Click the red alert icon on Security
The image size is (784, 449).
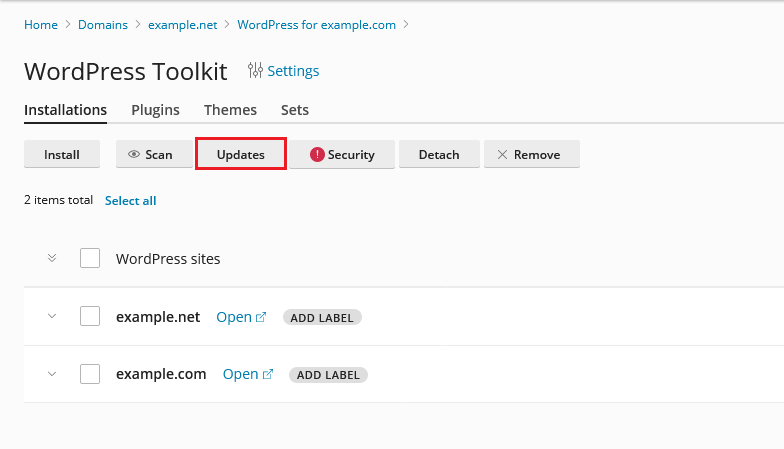pyautogui.click(x=317, y=154)
